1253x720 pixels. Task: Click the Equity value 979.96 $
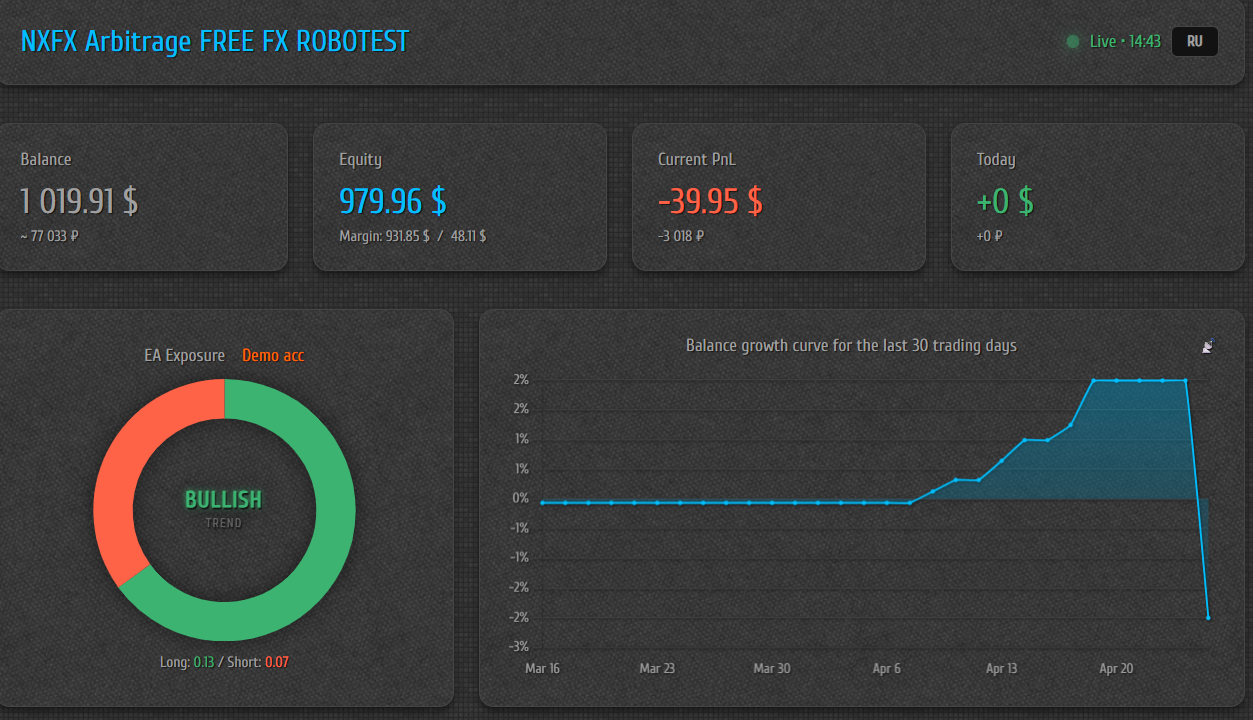pos(393,201)
